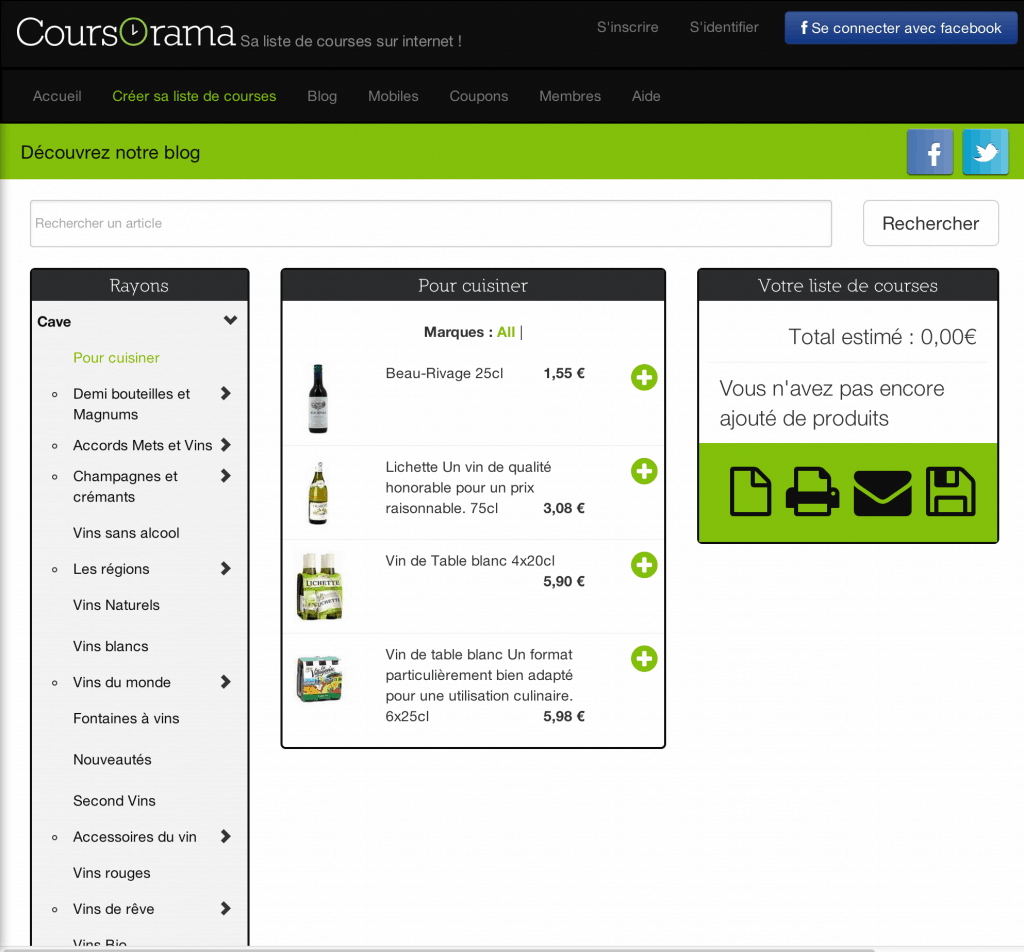Select Vins sans alcool category
Viewport: 1024px width, 952px height.
[126, 533]
